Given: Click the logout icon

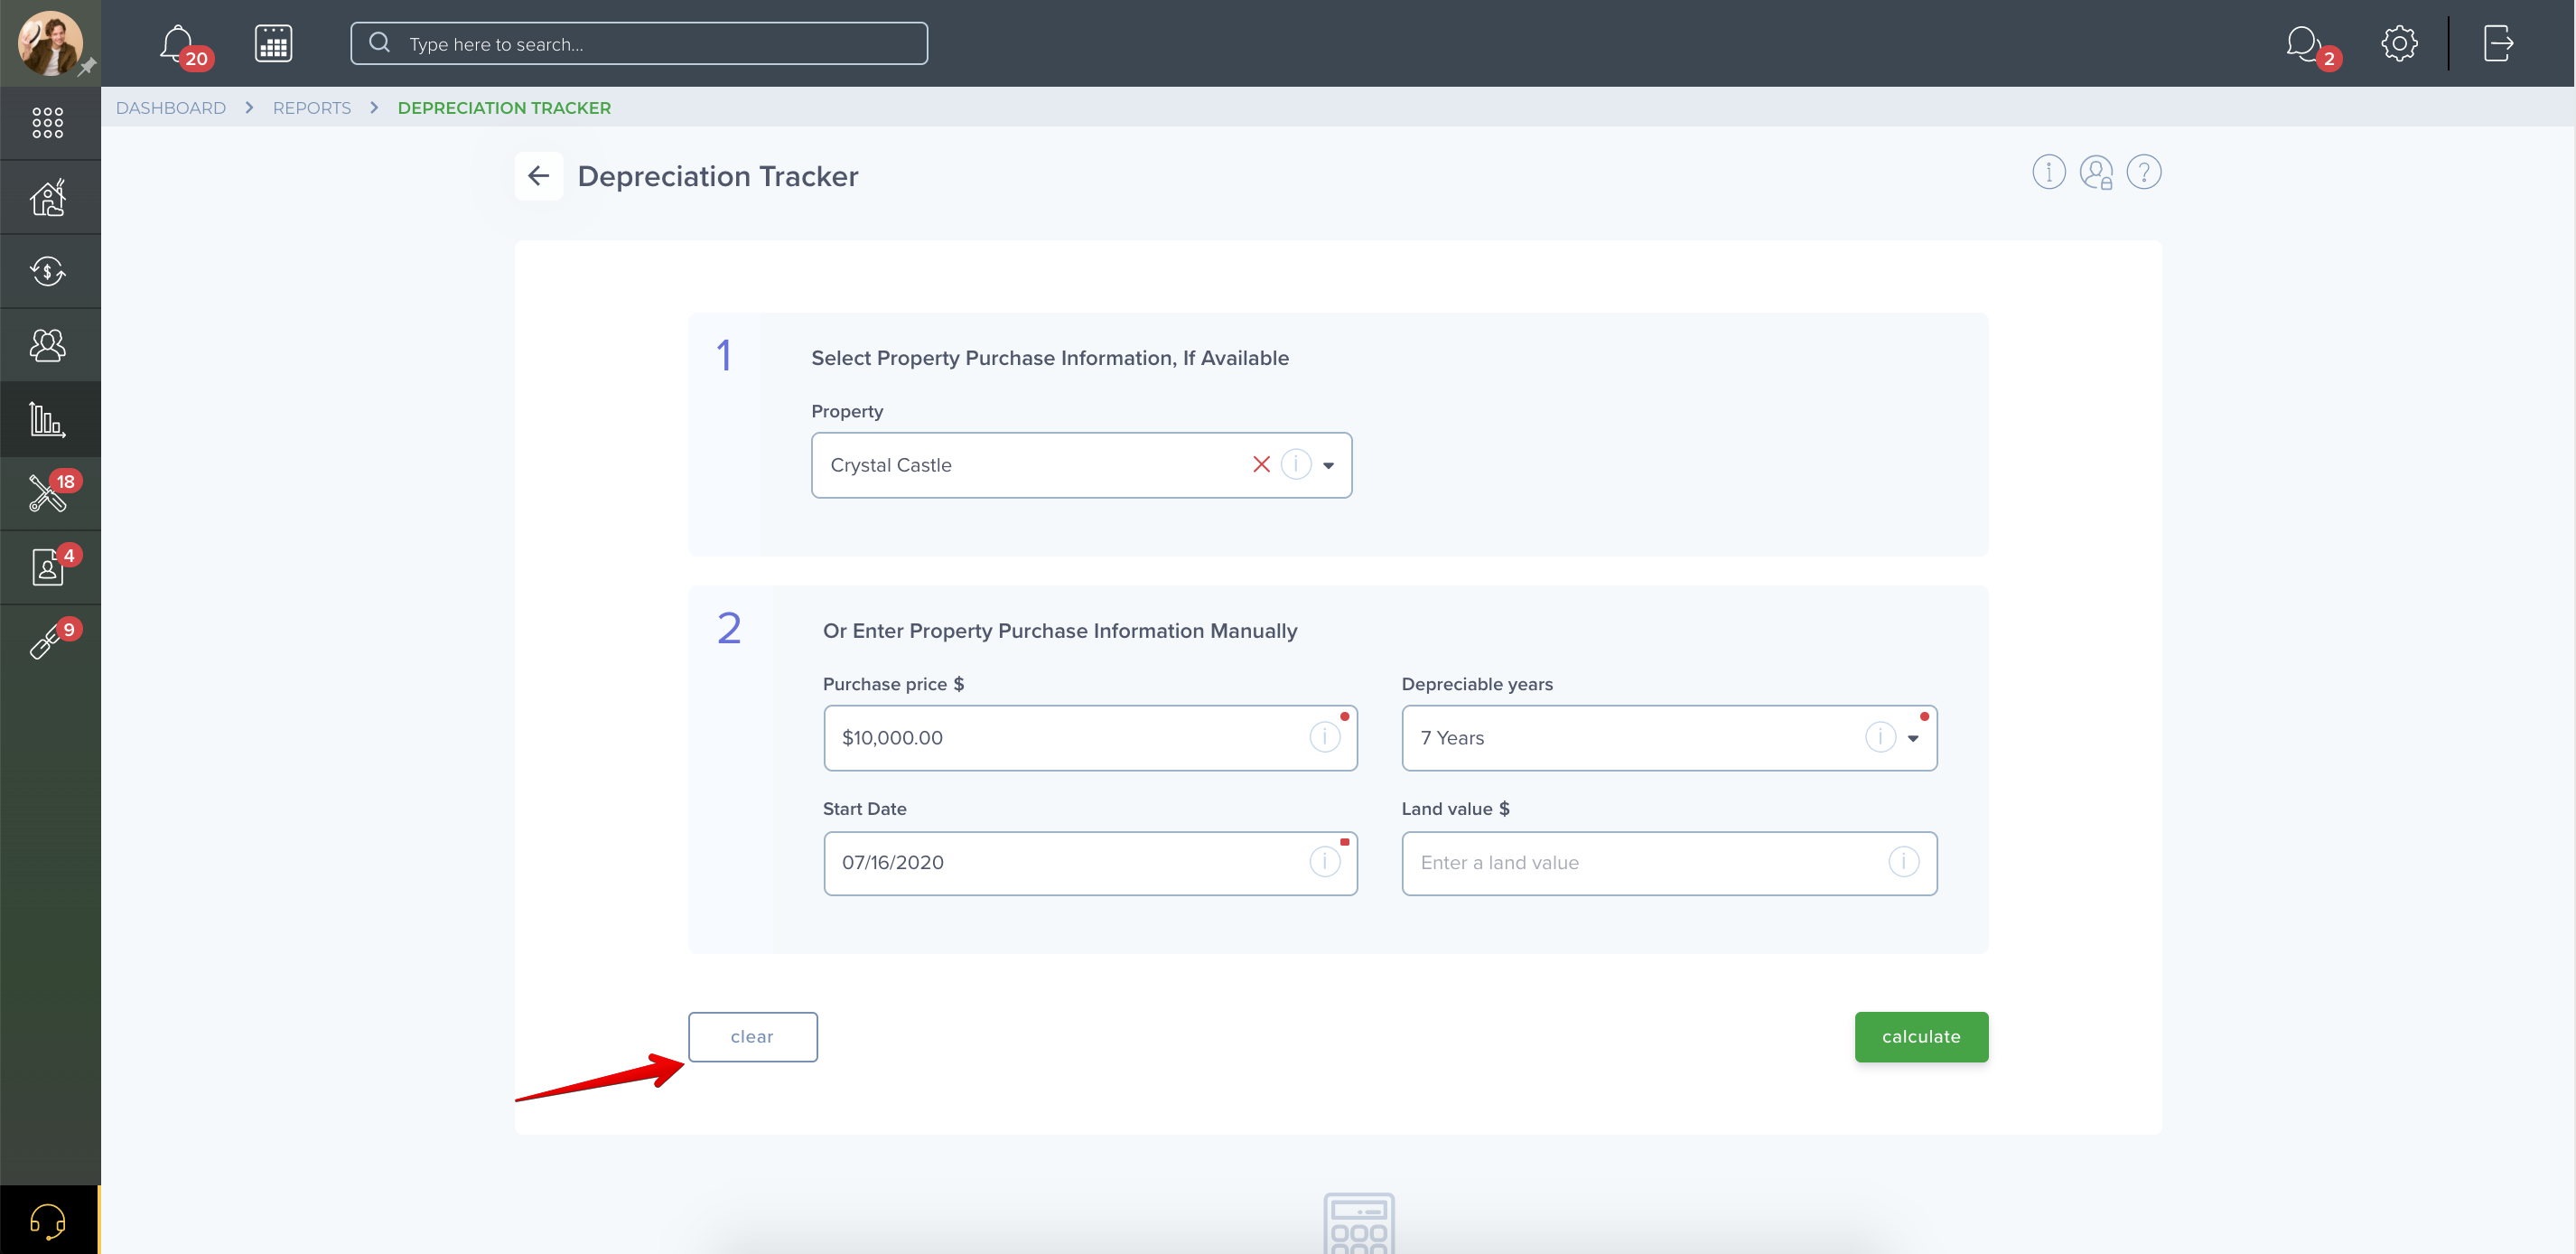Looking at the screenshot, I should pos(2498,43).
